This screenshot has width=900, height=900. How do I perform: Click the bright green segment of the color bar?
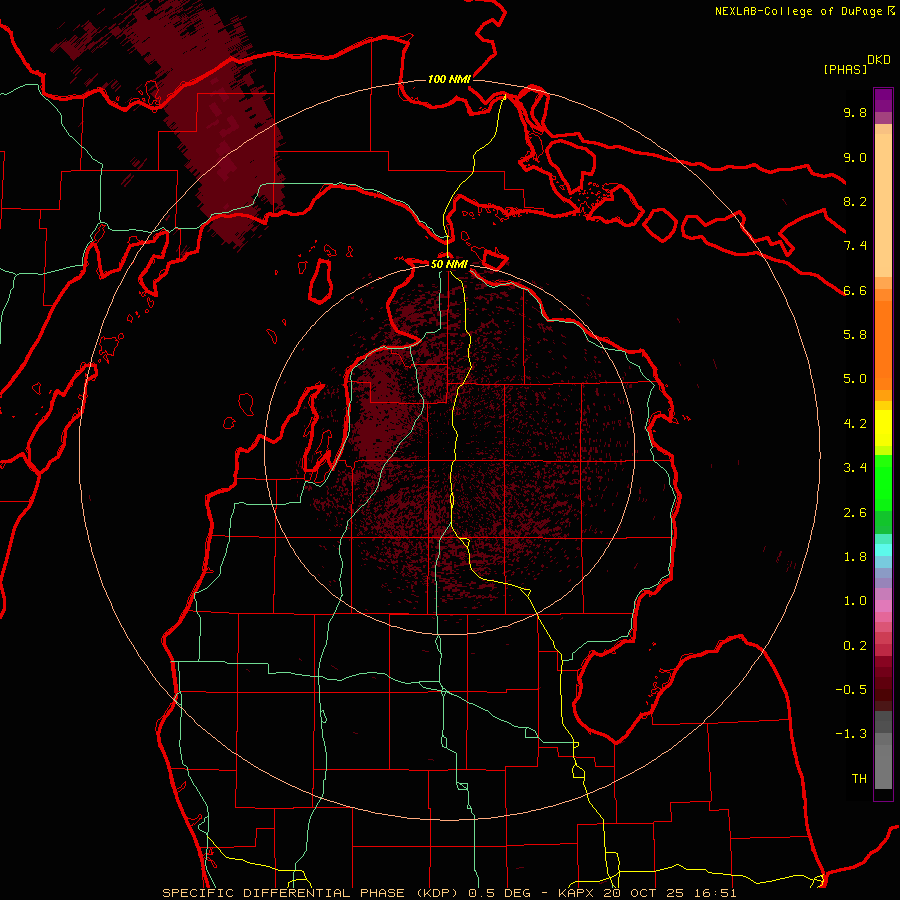click(883, 483)
